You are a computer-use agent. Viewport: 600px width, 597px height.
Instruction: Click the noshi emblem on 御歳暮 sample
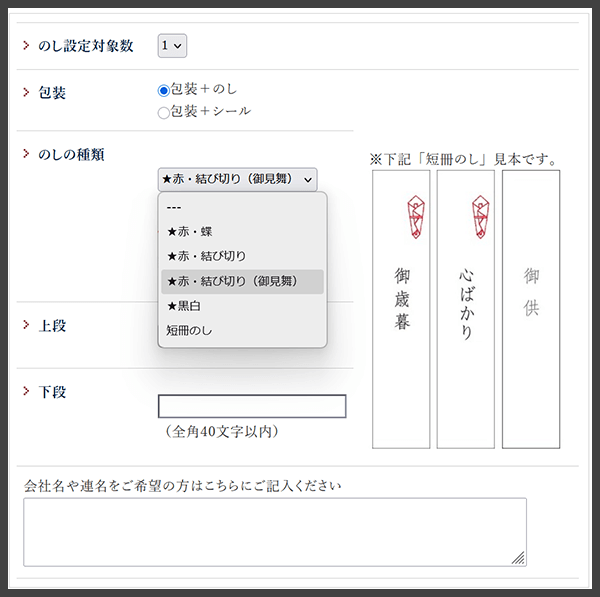tap(416, 216)
